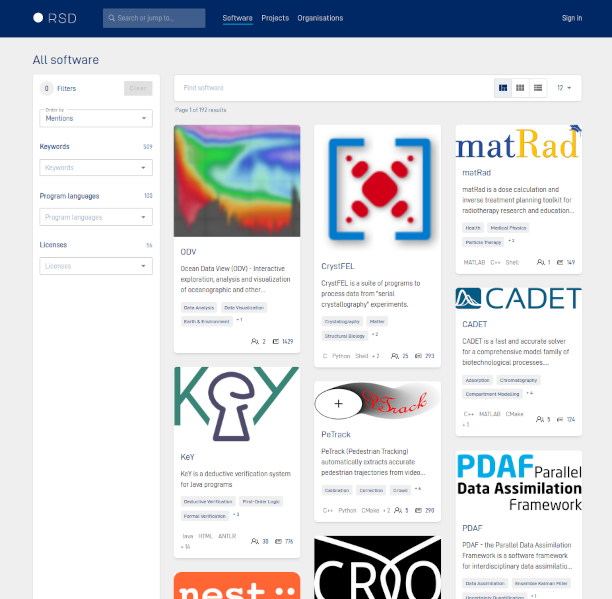Open the PDAF software title
The height and width of the screenshot is (599, 612).
coord(472,528)
